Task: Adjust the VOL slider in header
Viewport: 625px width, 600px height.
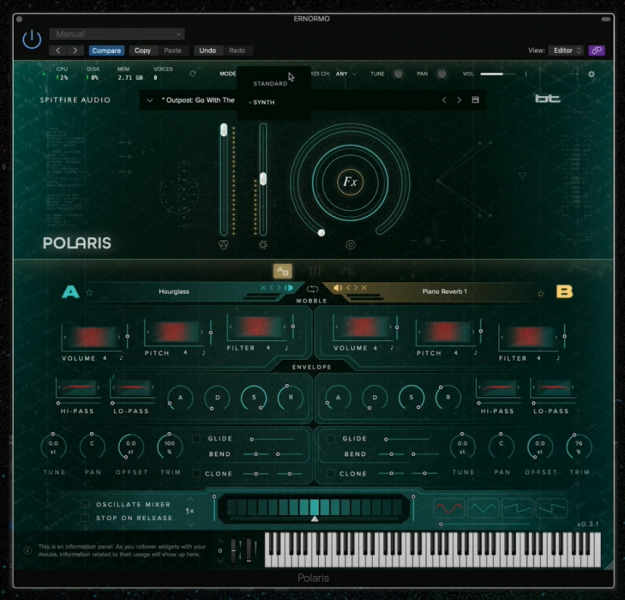Action: [x=497, y=74]
